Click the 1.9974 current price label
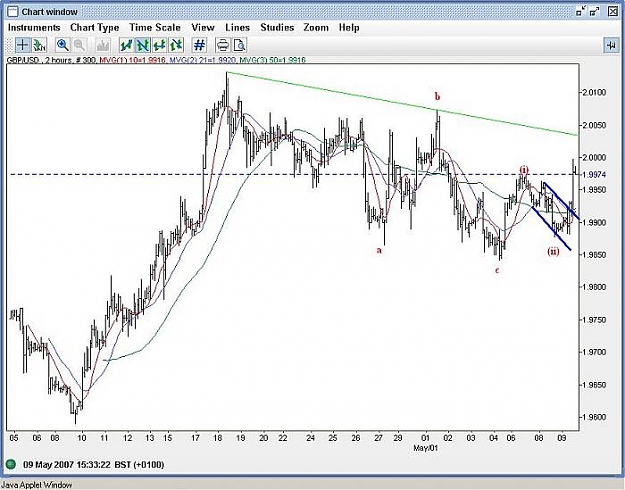625x490 pixels. [x=594, y=174]
